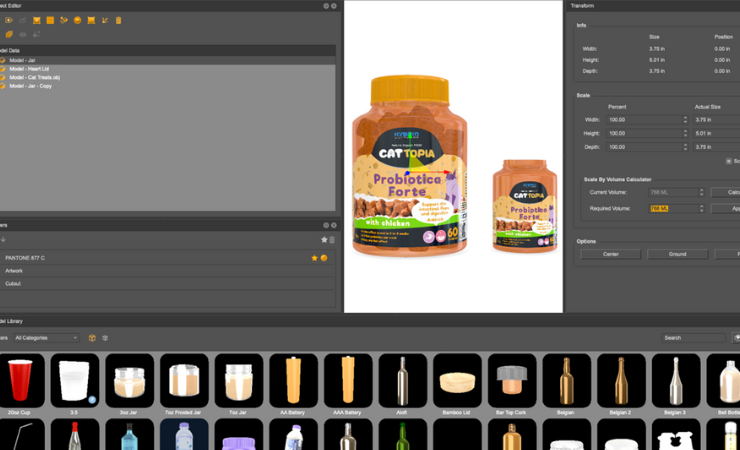740x450 pixels.
Task: Click the large Cattopia jar in viewport
Action: pos(410,166)
